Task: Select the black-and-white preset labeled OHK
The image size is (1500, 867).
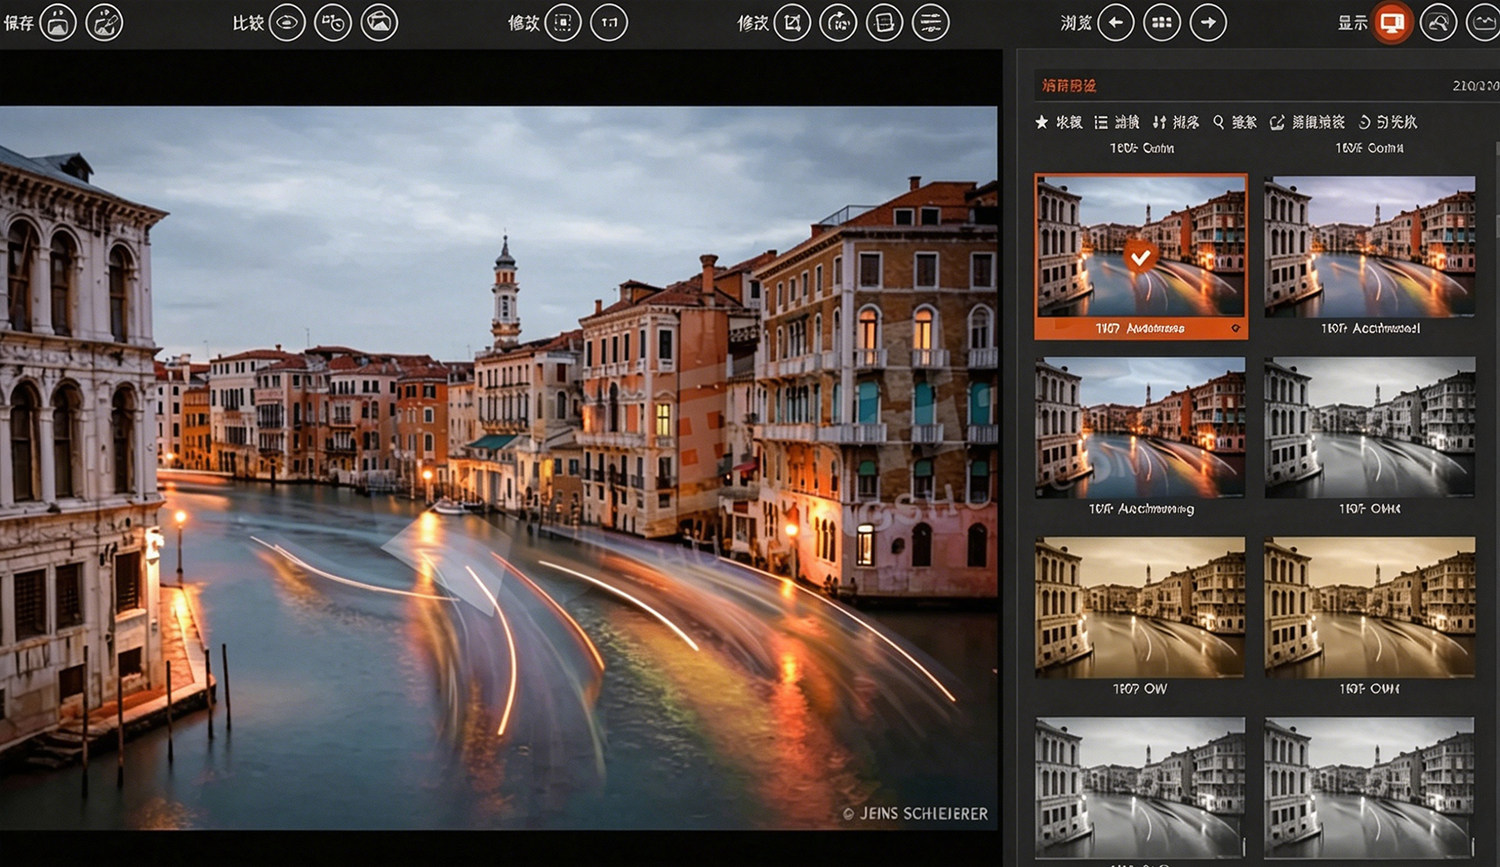Action: coord(1370,427)
